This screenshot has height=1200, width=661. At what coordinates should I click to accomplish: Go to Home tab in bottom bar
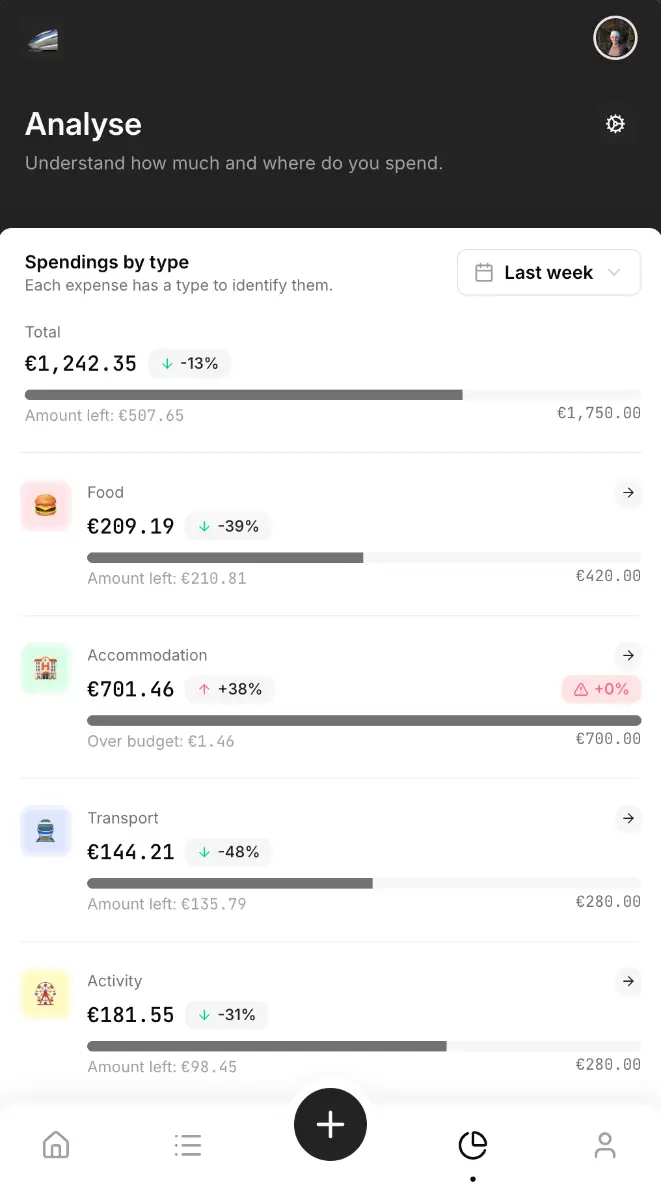coord(56,1145)
